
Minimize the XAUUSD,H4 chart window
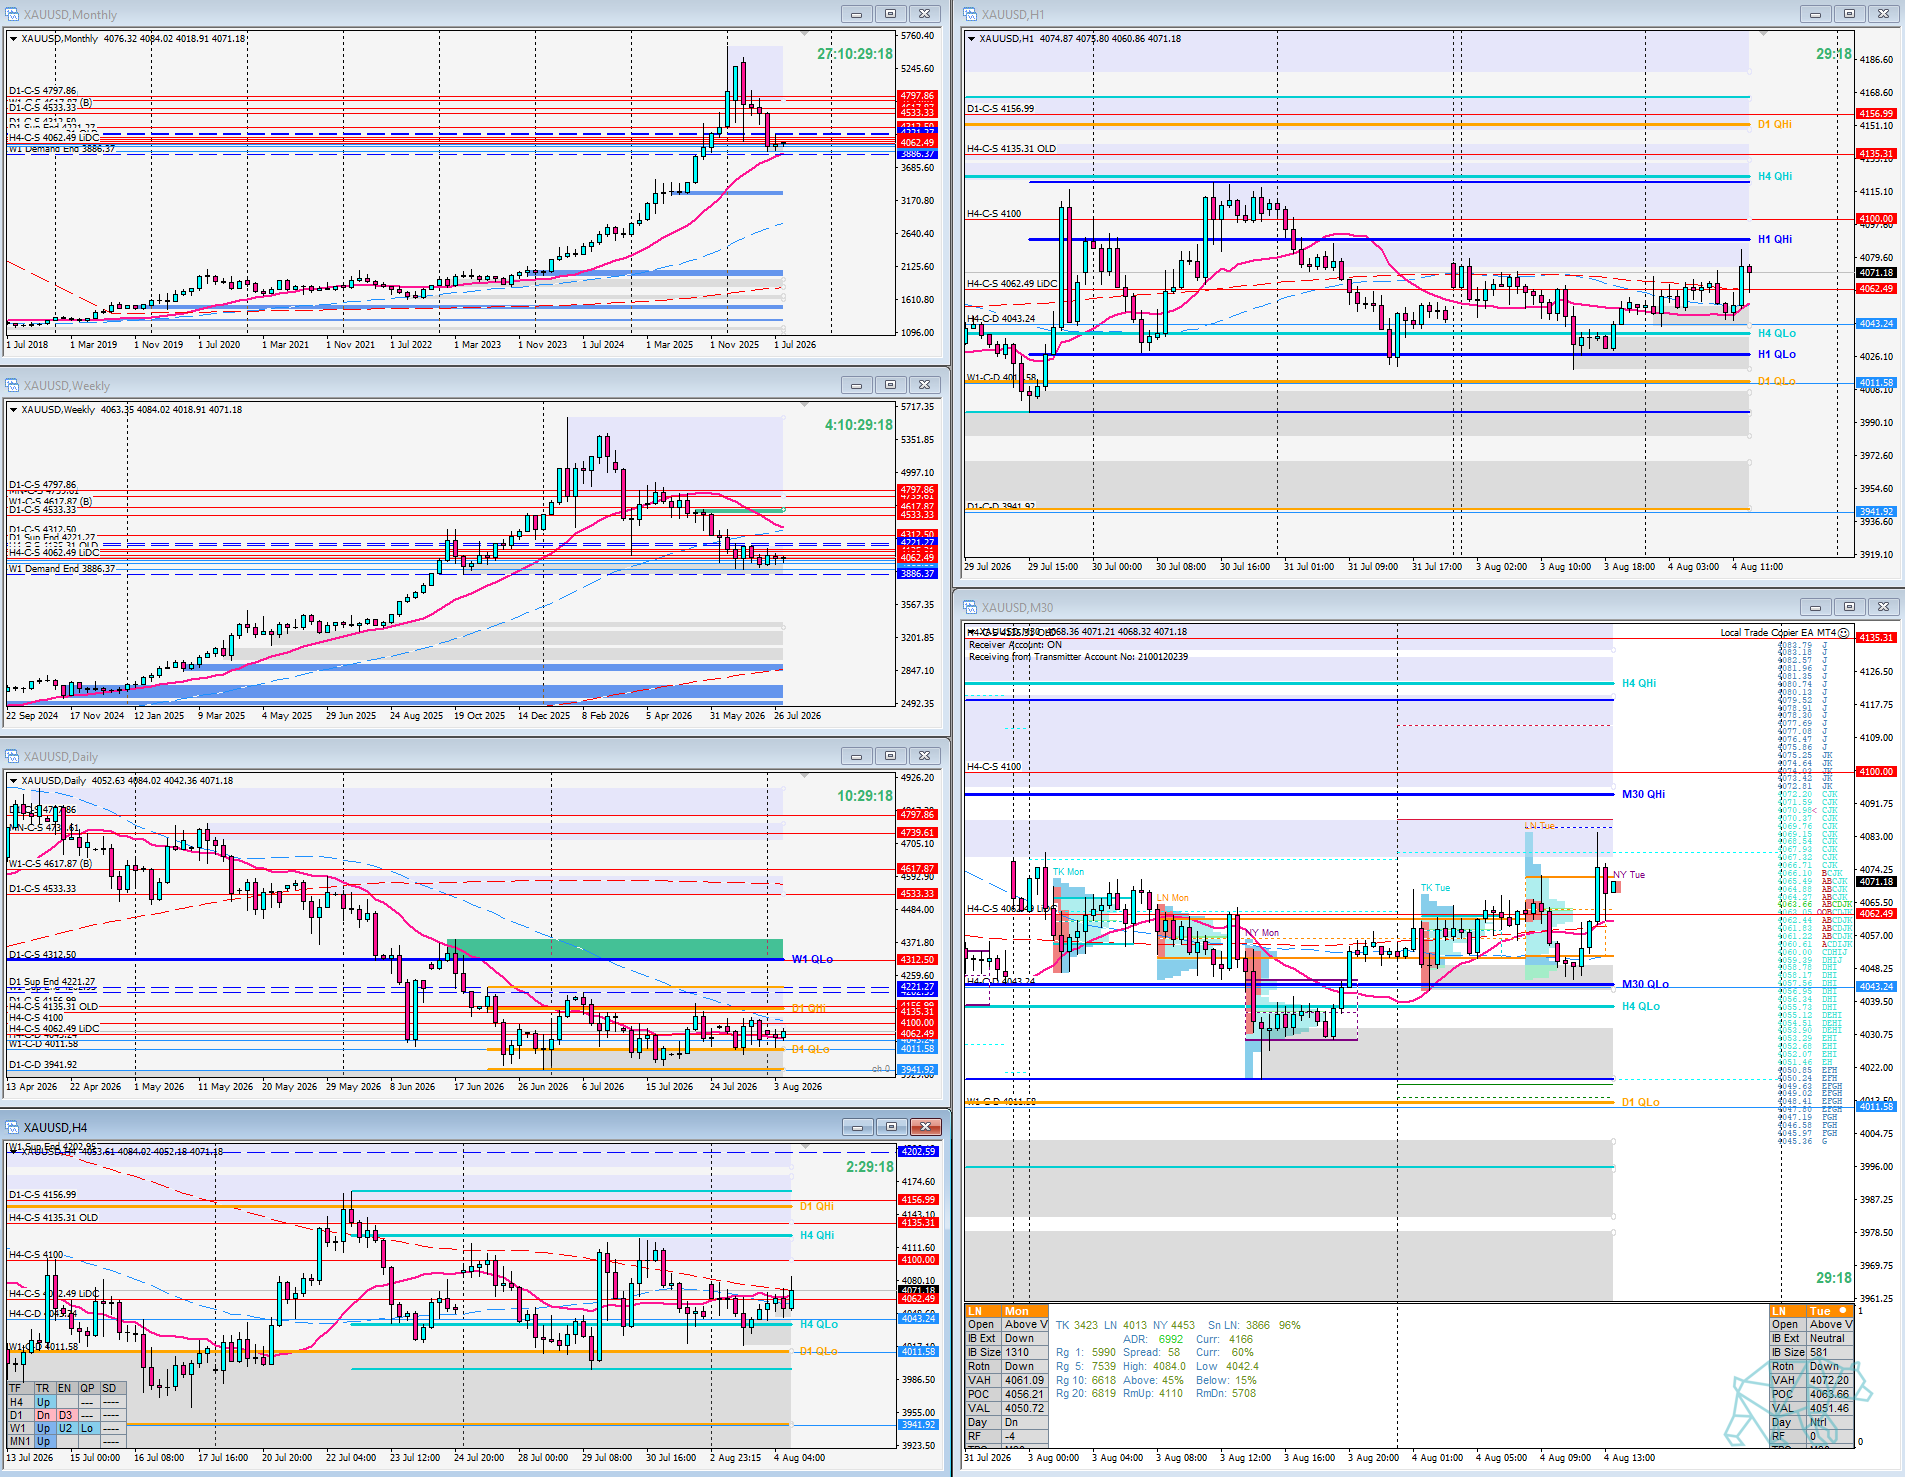click(x=857, y=1127)
